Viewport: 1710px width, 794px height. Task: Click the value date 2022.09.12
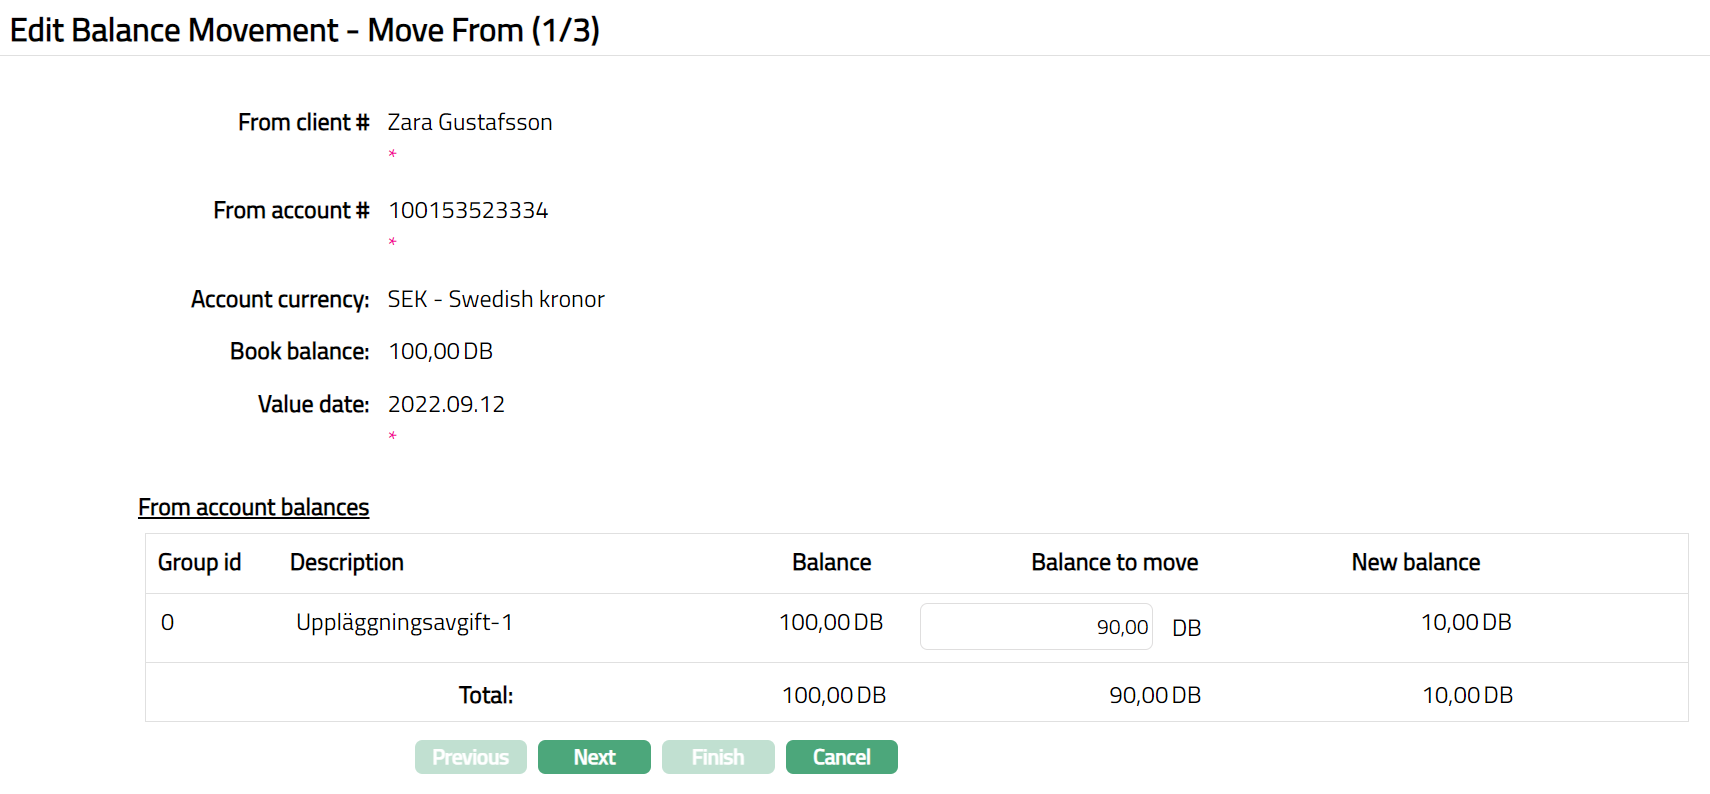(x=446, y=404)
